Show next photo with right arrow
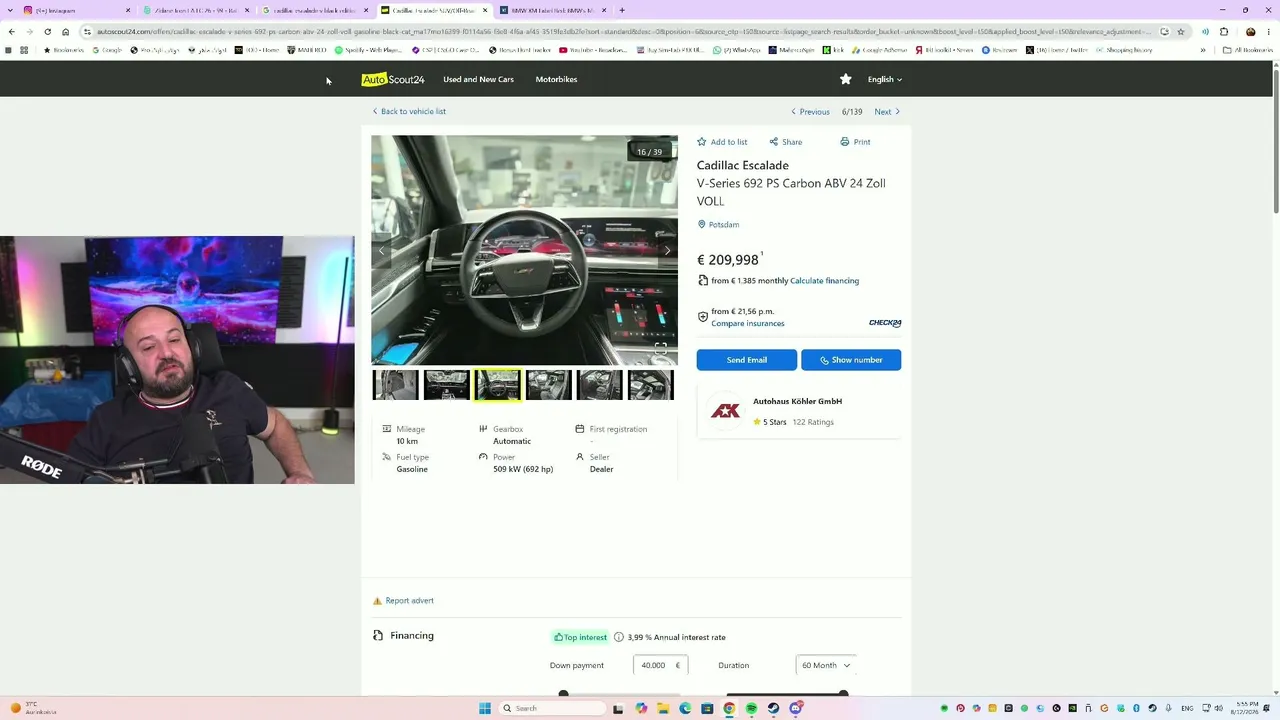This screenshot has width=1280, height=720. (x=667, y=251)
